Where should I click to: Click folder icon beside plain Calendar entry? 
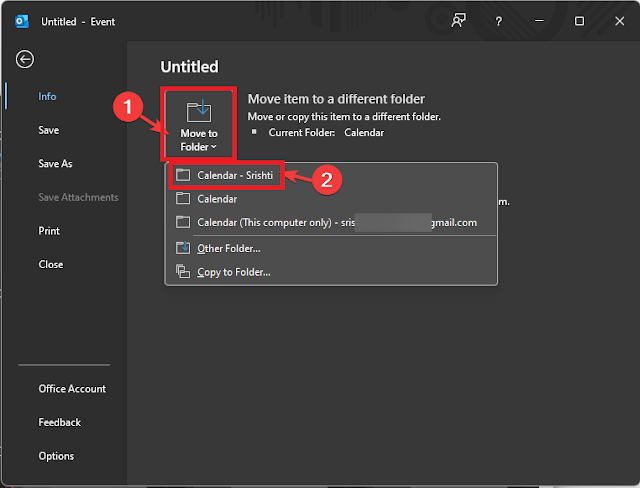click(x=183, y=199)
